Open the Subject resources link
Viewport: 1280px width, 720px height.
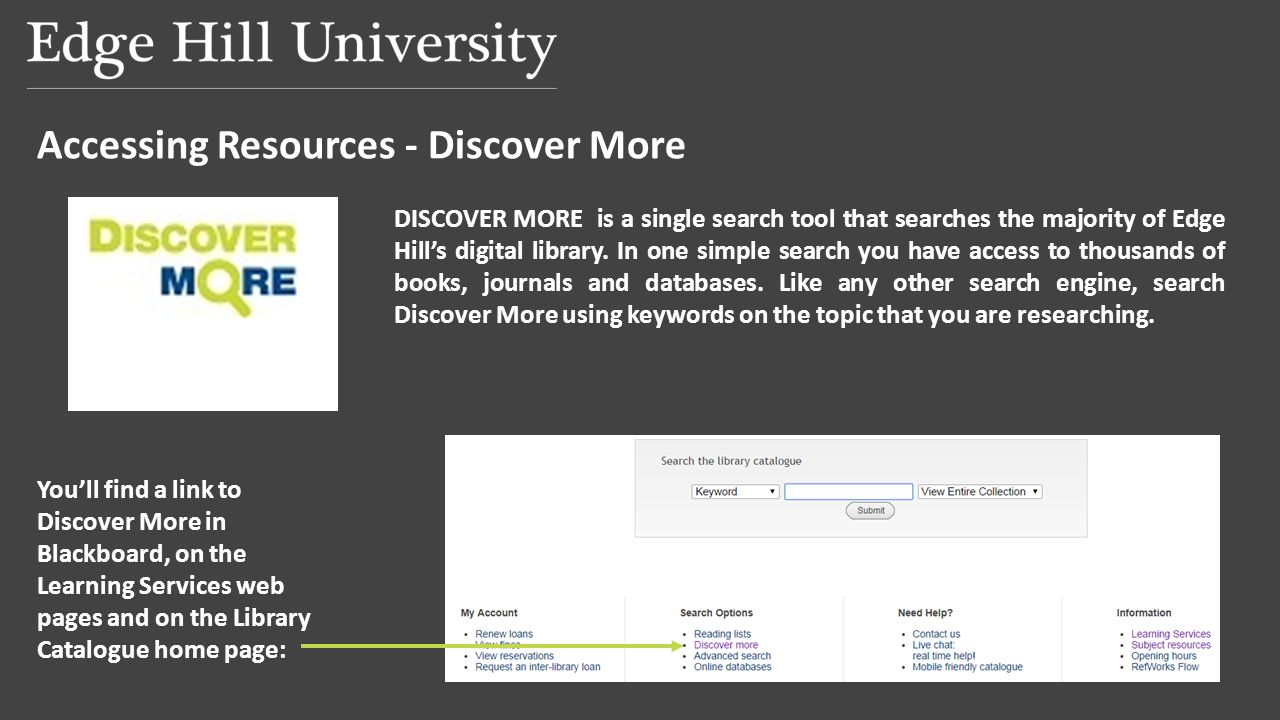point(1170,645)
